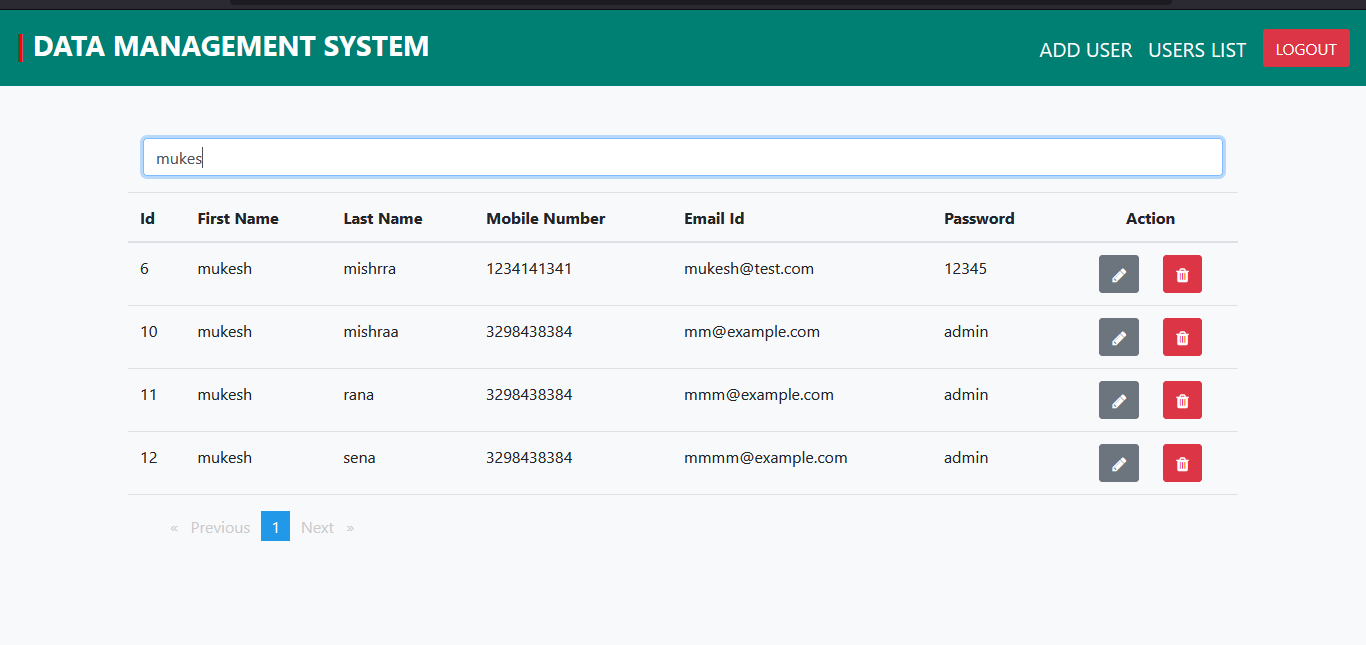Delete user ID 12 using the trash icon
The width and height of the screenshot is (1366, 645).
coord(1182,463)
